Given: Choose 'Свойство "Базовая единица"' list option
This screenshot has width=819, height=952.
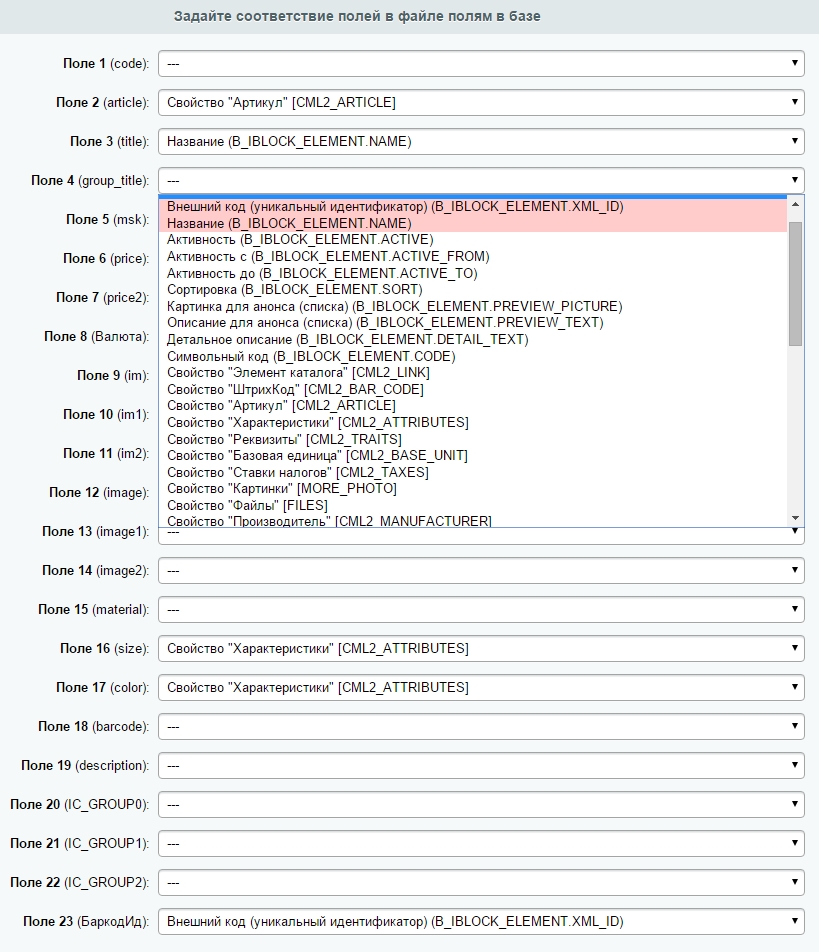Looking at the screenshot, I should pos(317,455).
